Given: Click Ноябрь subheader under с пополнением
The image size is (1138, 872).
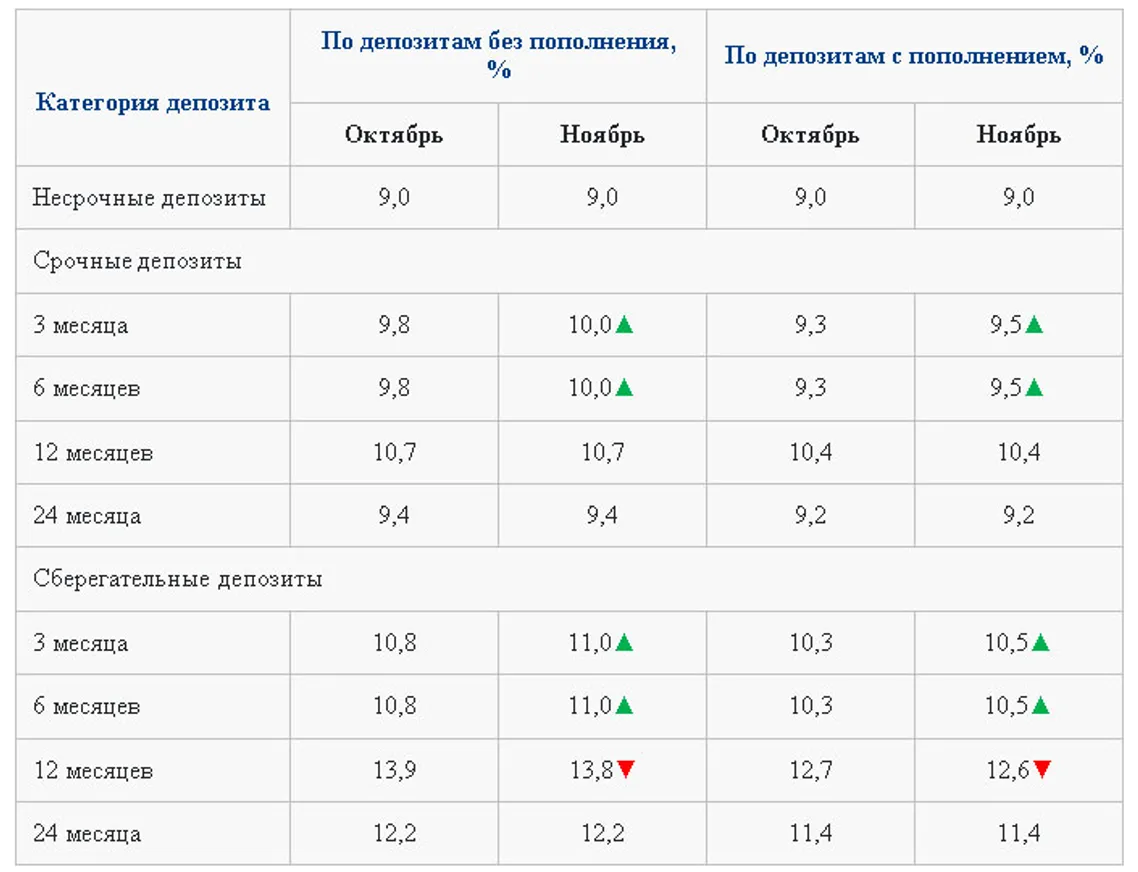Looking at the screenshot, I should point(1018,135).
